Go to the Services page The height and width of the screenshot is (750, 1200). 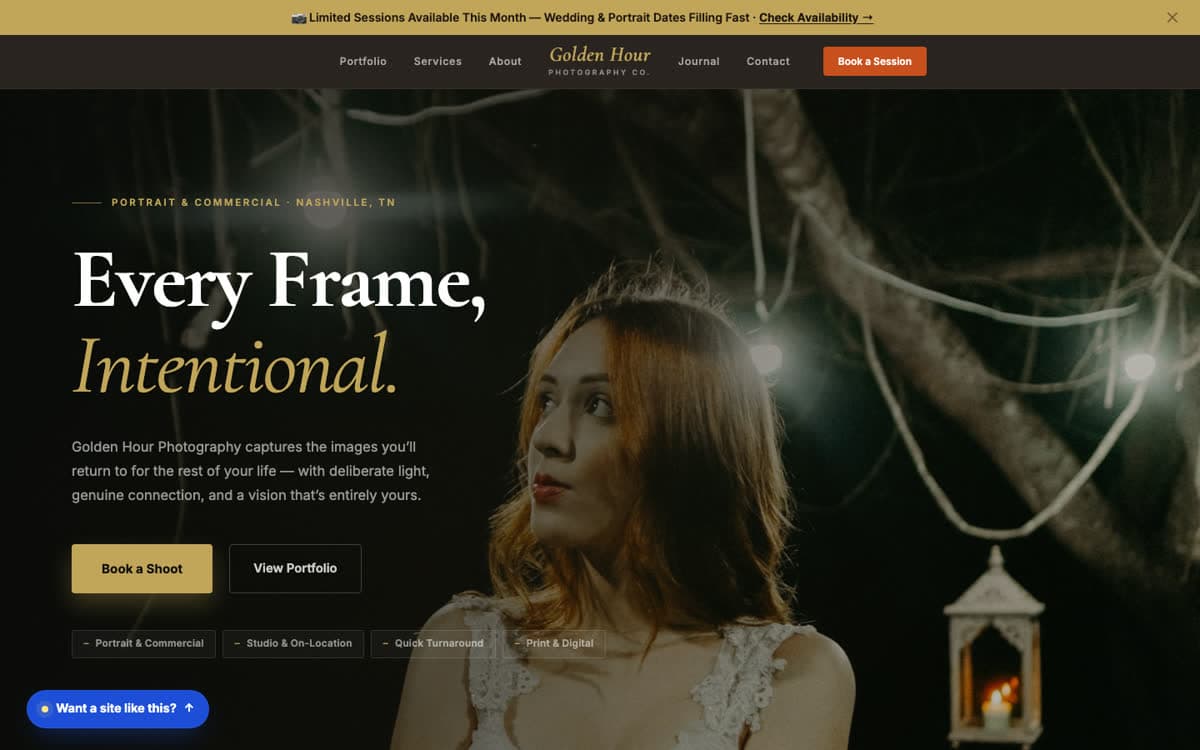438,61
